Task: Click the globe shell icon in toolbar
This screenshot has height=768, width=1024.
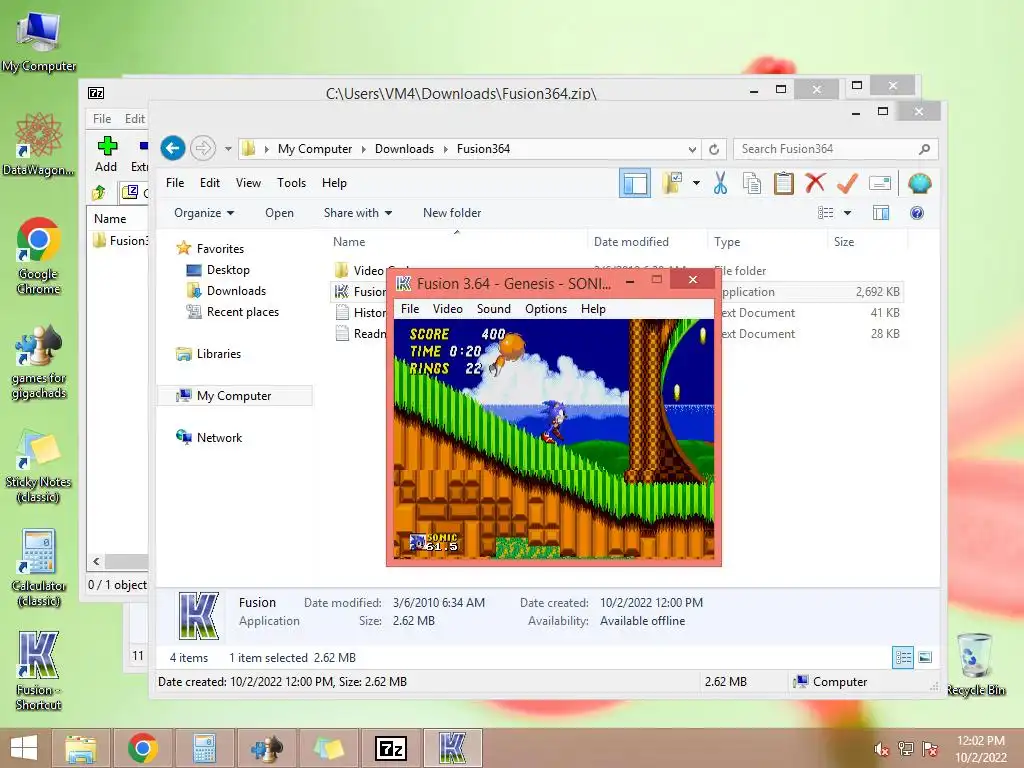Action: (919, 184)
